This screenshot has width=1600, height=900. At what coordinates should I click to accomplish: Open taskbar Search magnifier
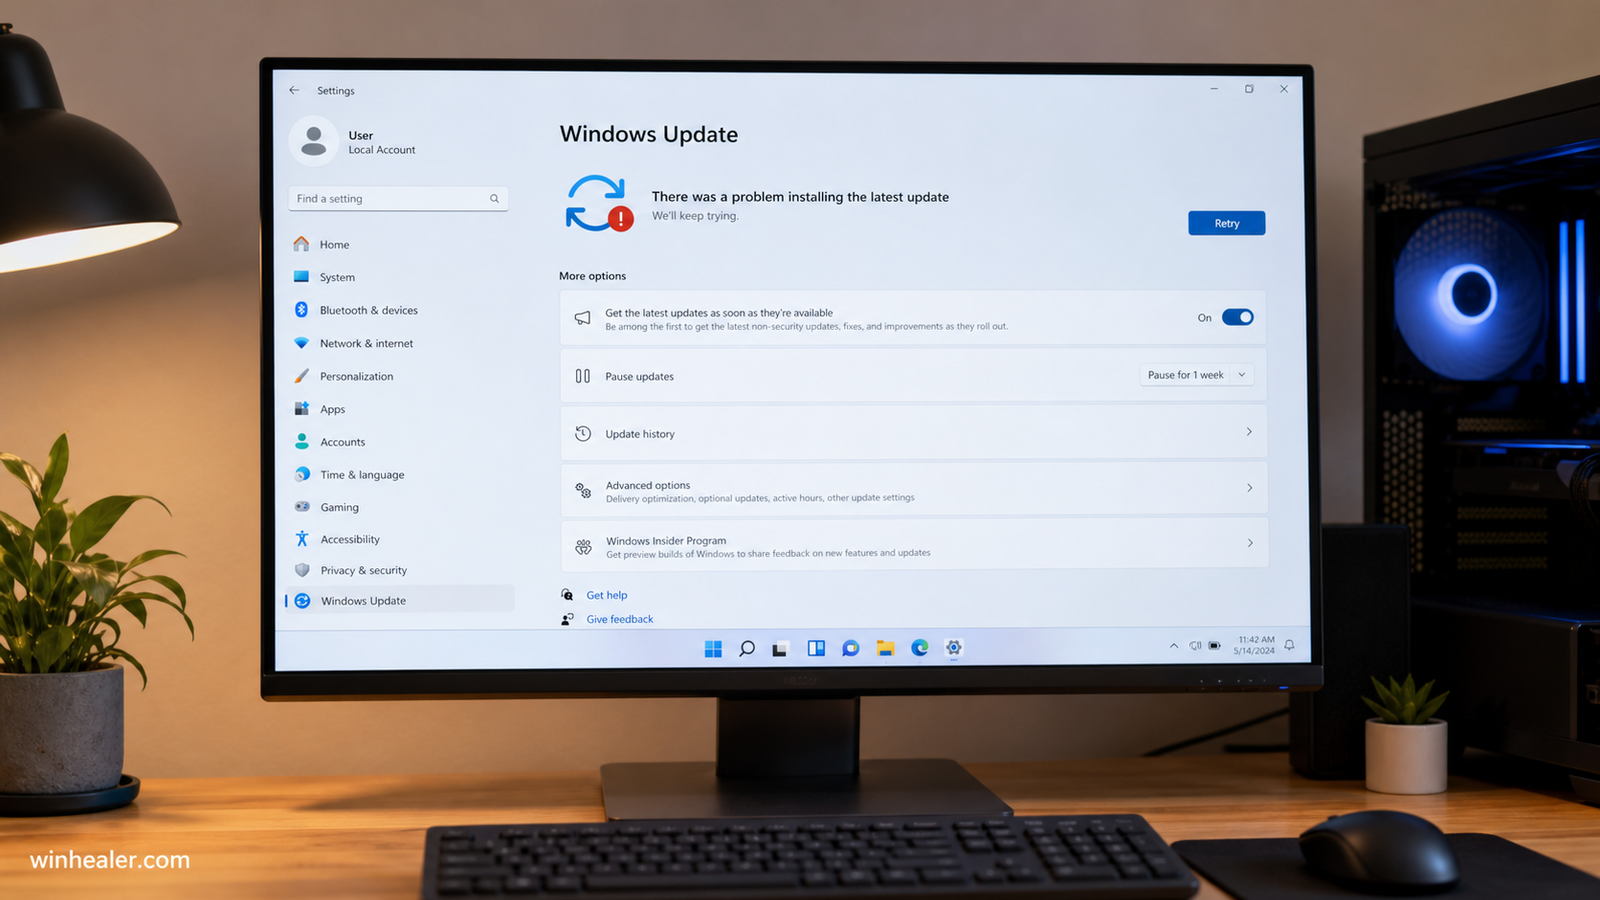click(x=747, y=649)
